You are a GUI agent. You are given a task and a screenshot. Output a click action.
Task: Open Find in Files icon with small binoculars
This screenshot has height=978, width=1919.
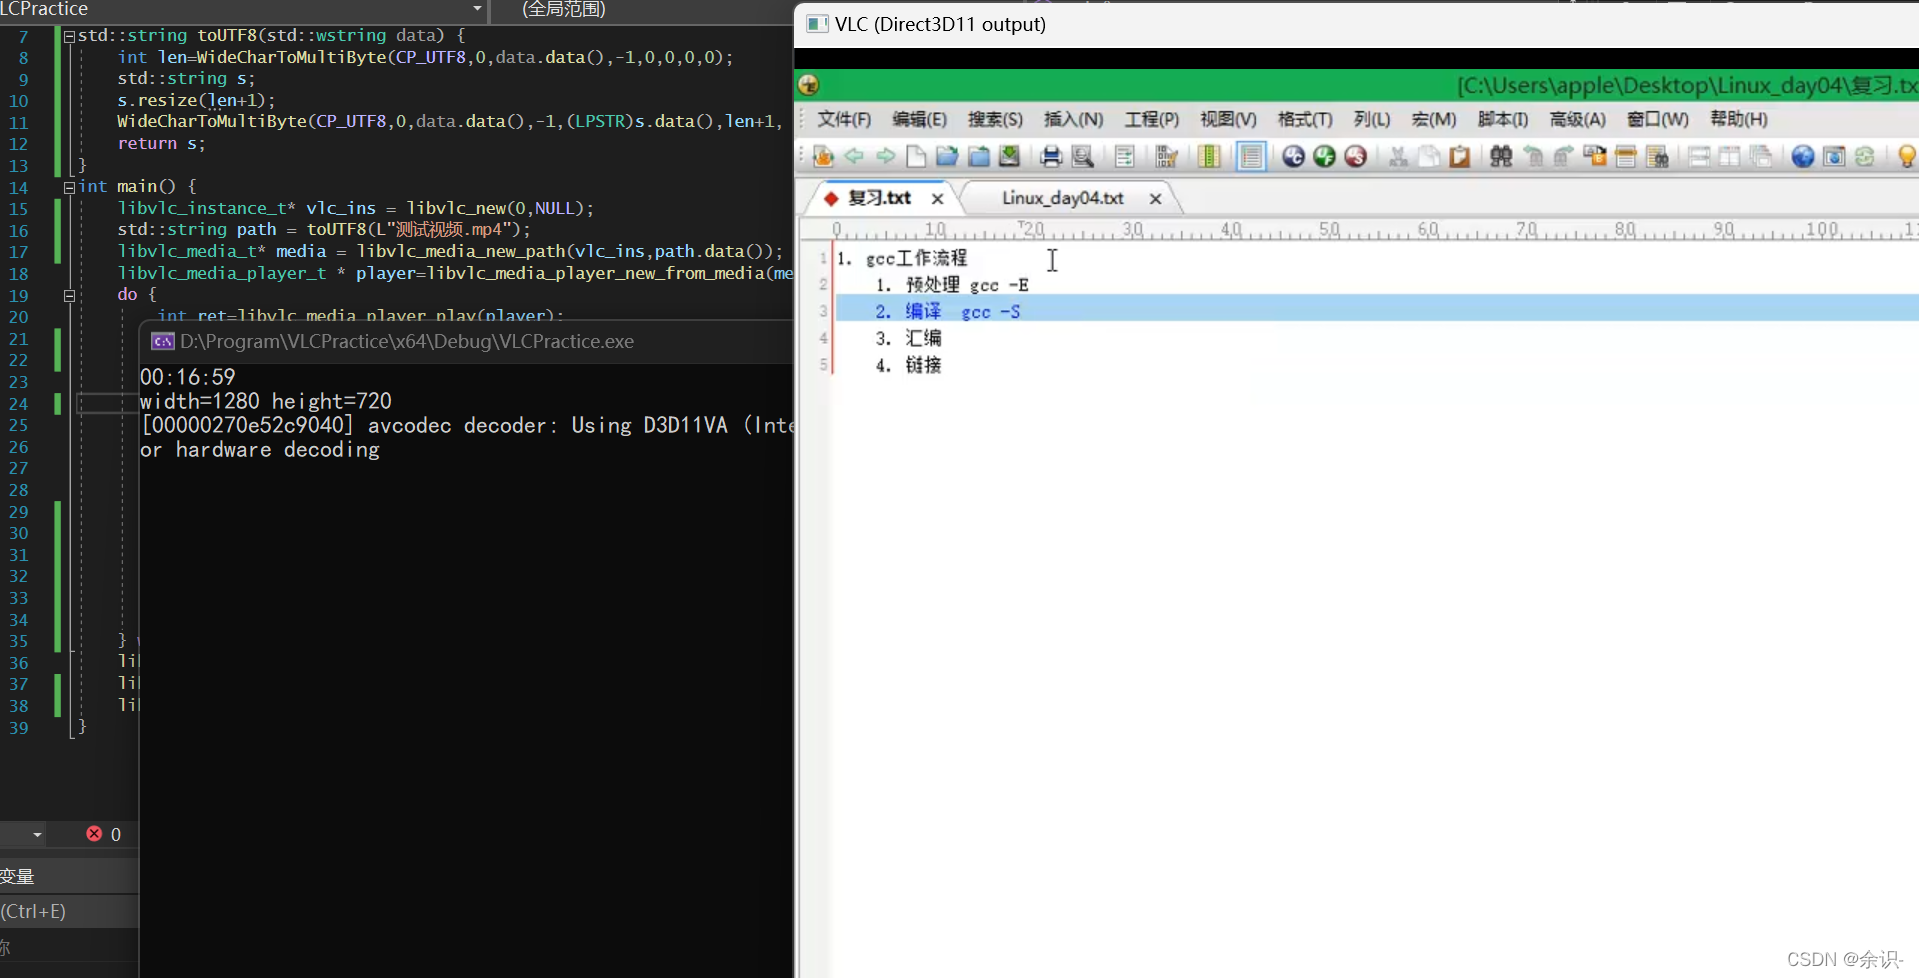click(x=1657, y=156)
